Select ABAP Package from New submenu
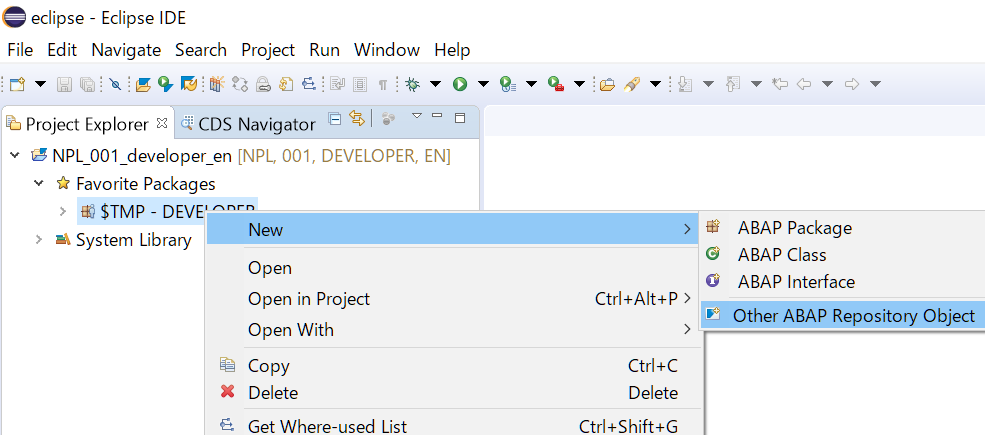Viewport: 985px width, 435px height. tap(842, 228)
